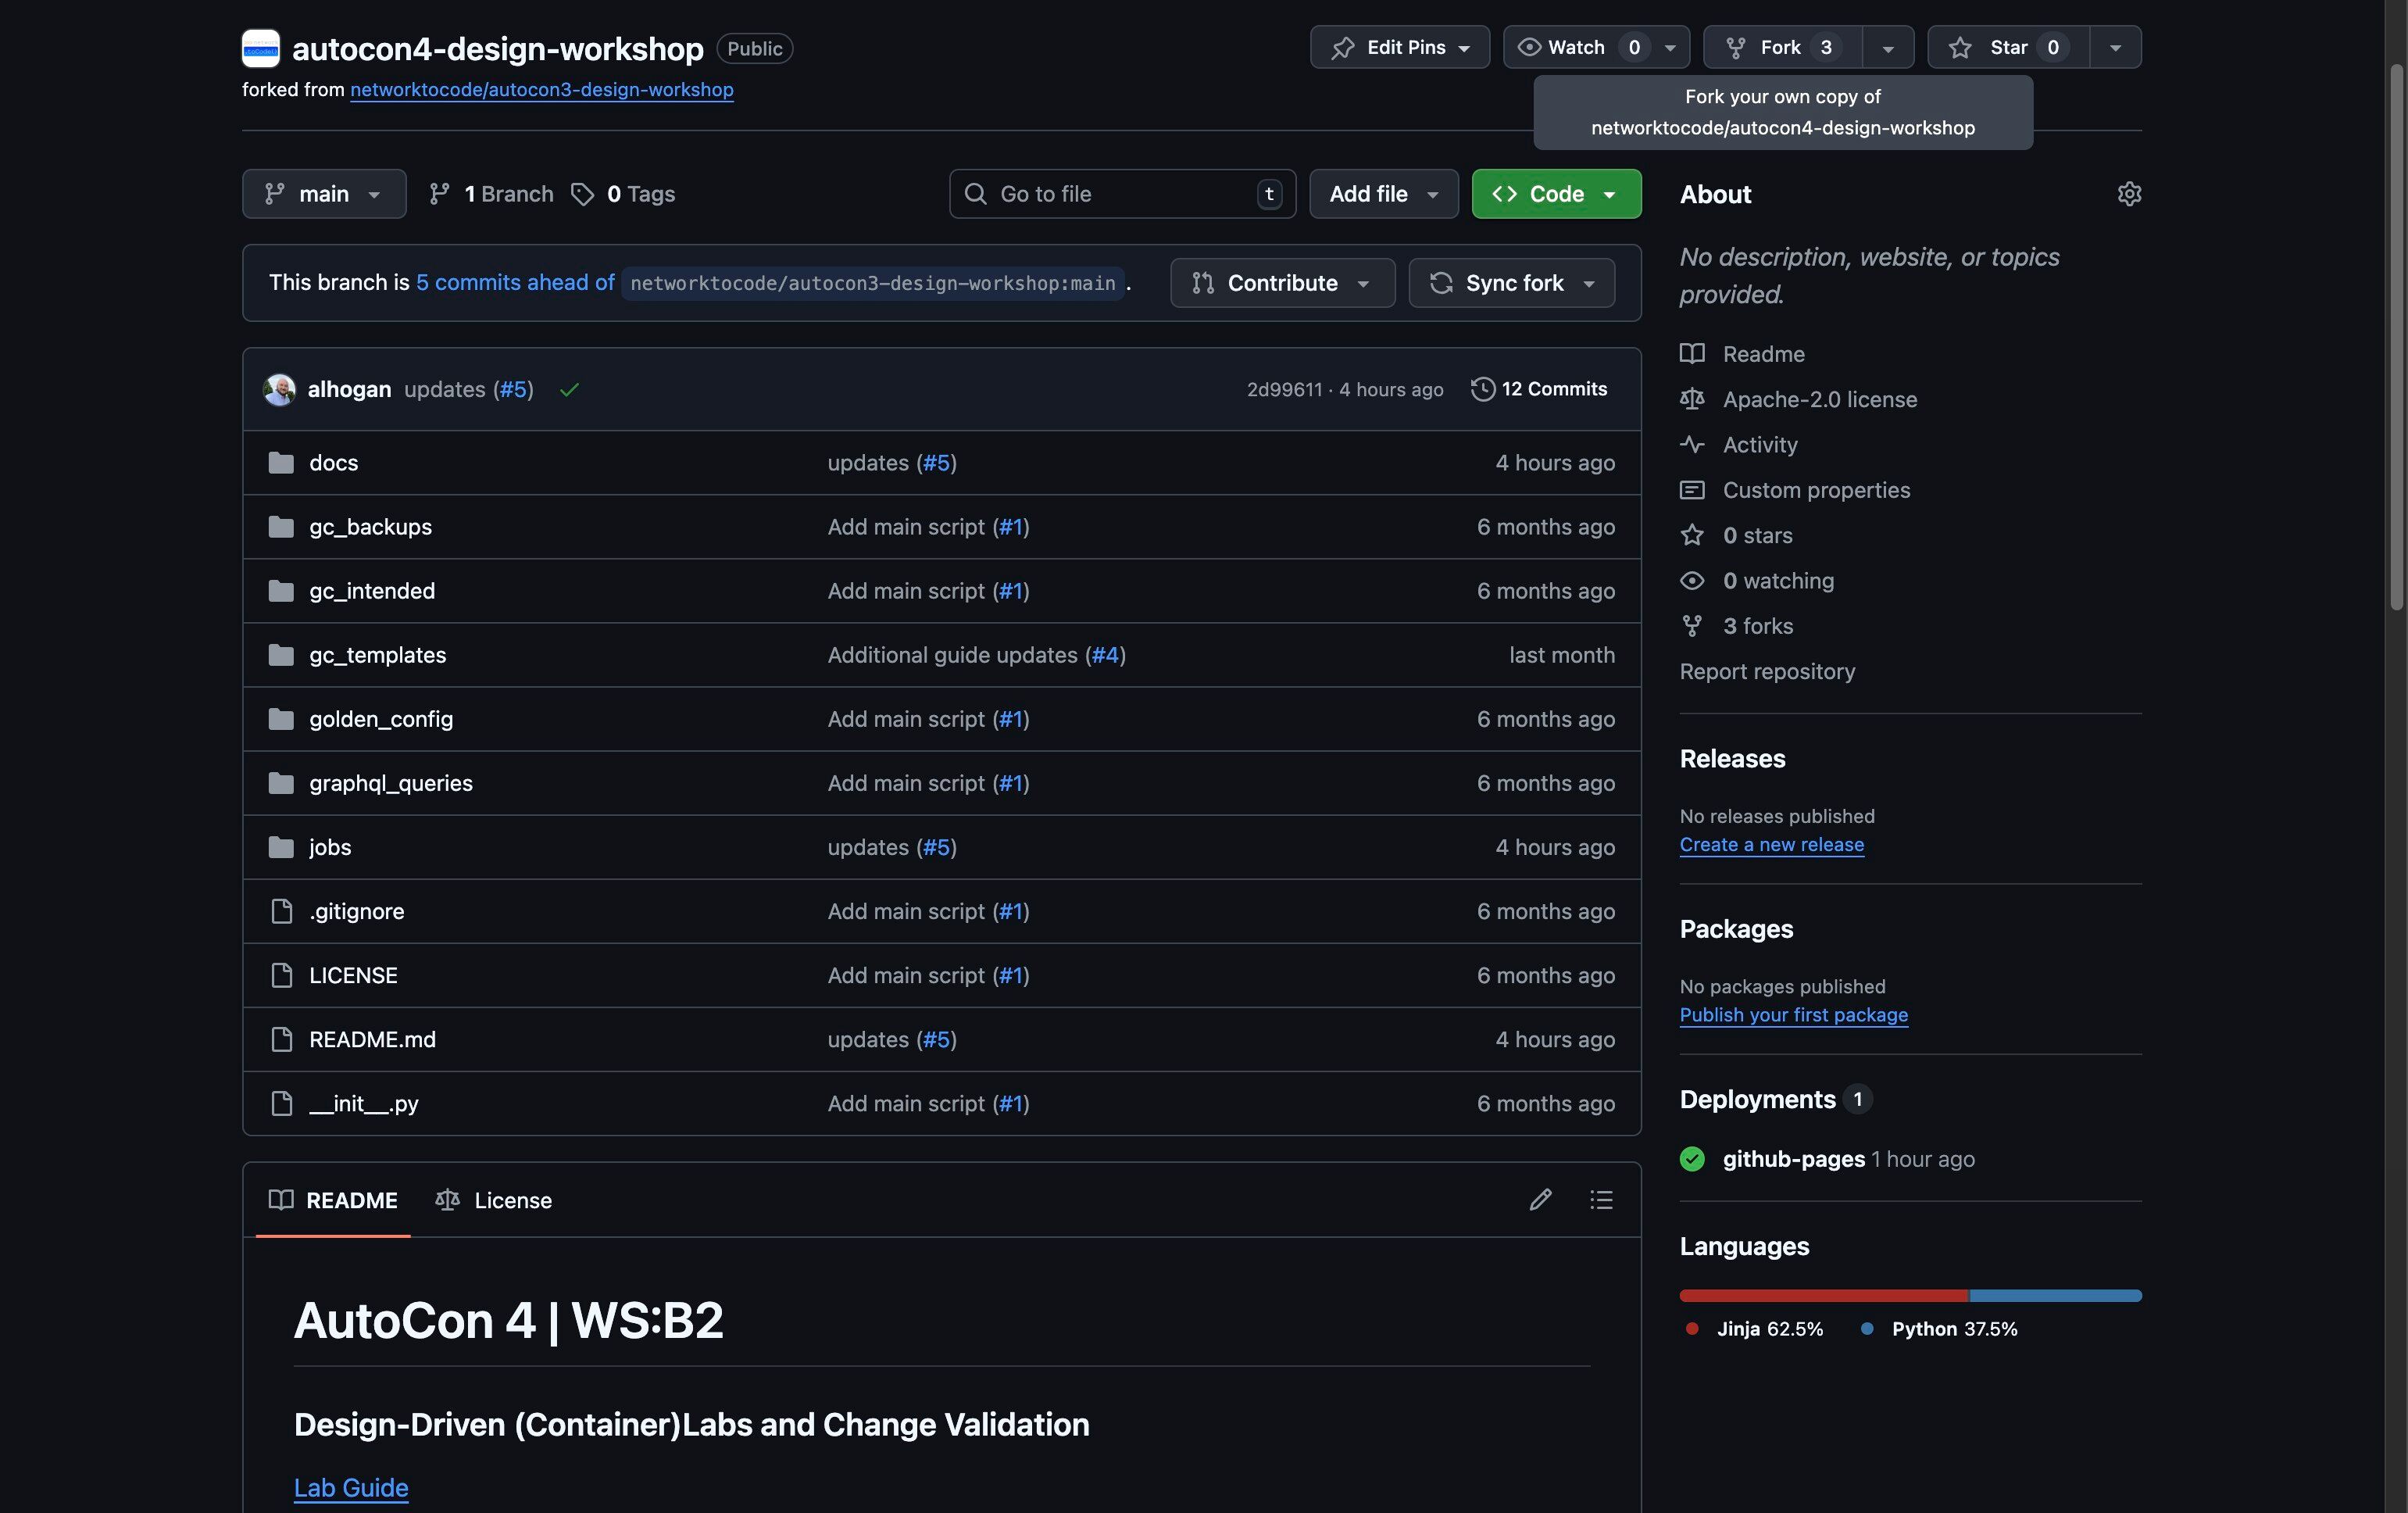
Task: Expand the Sync fork menu
Action: tap(1511, 283)
